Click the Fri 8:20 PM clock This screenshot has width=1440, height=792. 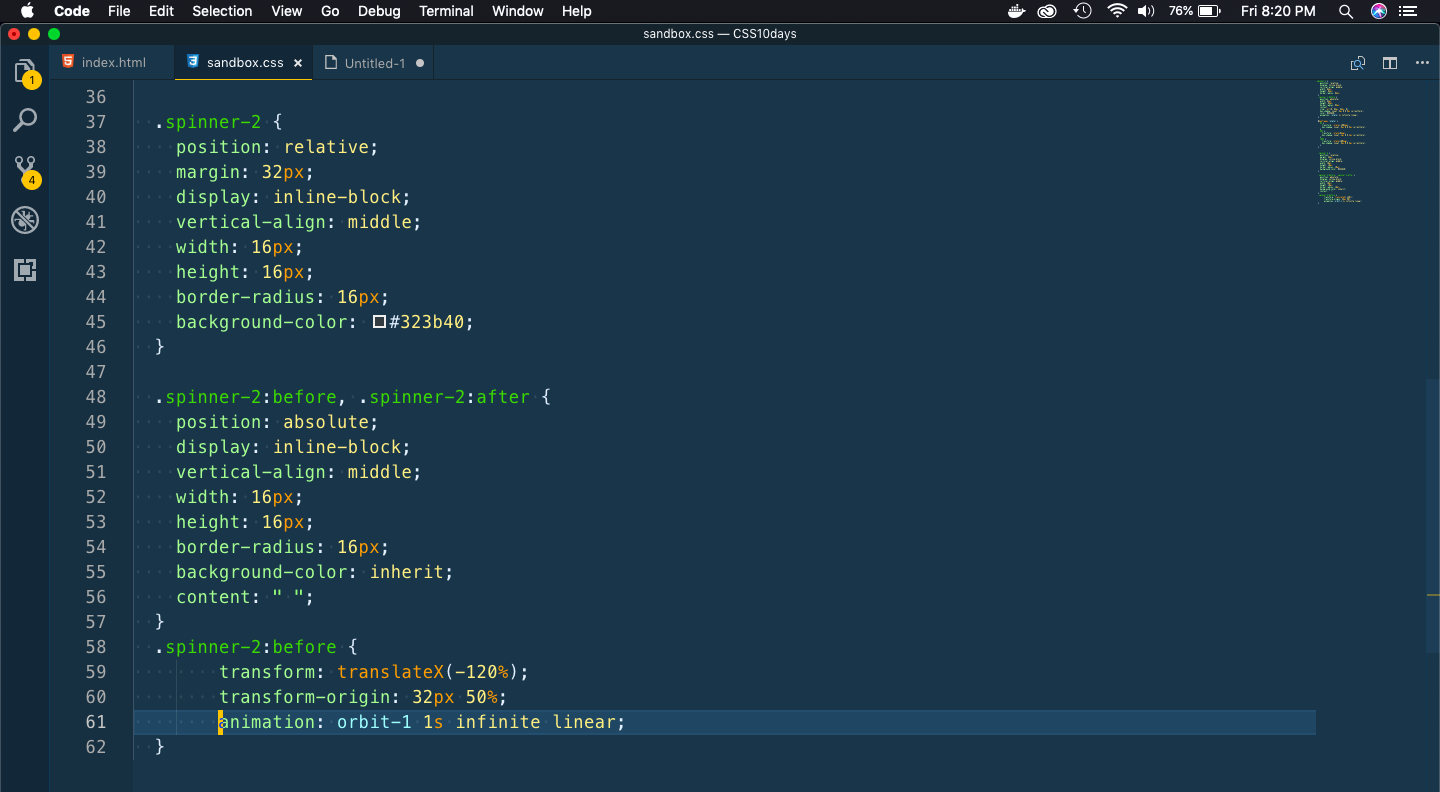pyautogui.click(x=1278, y=11)
